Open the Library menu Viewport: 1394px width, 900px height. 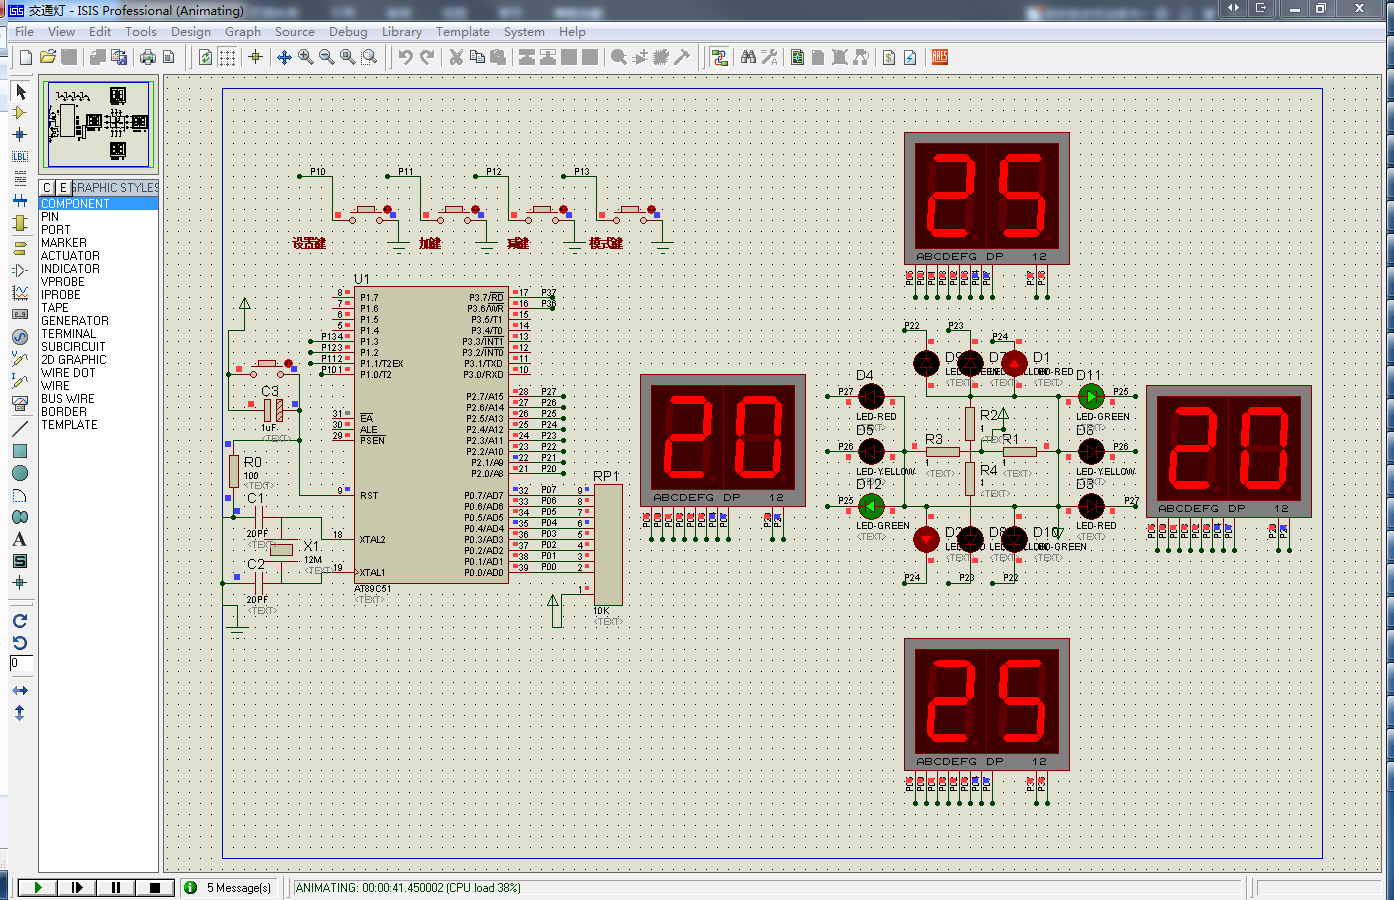(x=402, y=32)
